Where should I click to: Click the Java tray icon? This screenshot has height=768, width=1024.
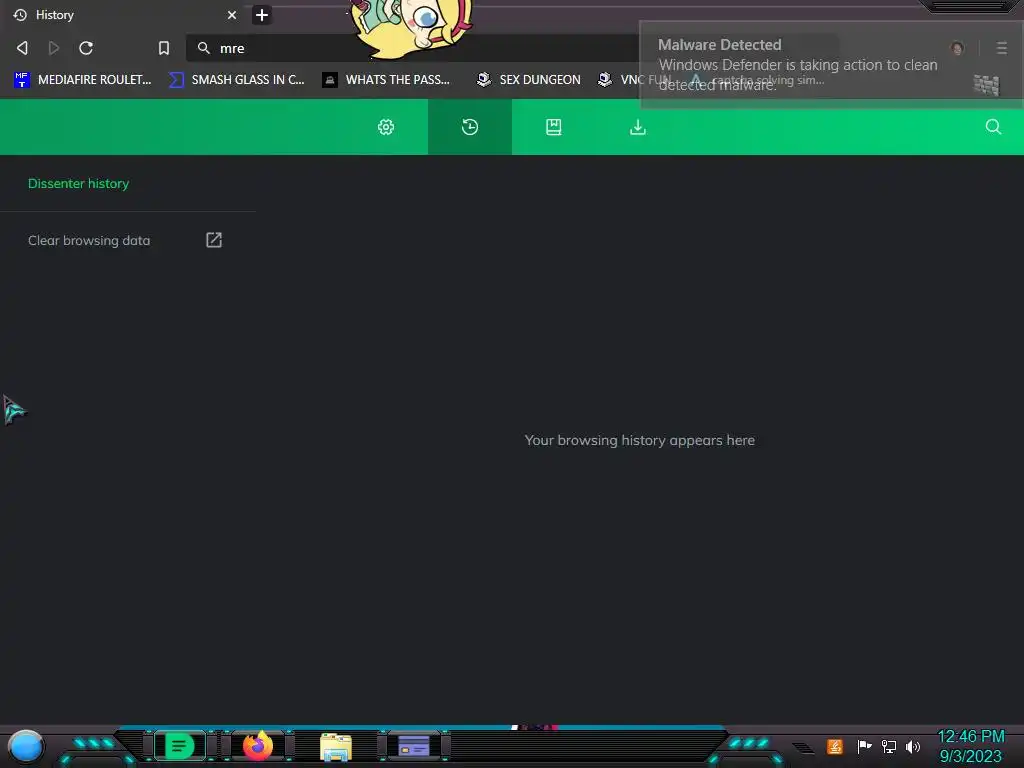point(835,746)
